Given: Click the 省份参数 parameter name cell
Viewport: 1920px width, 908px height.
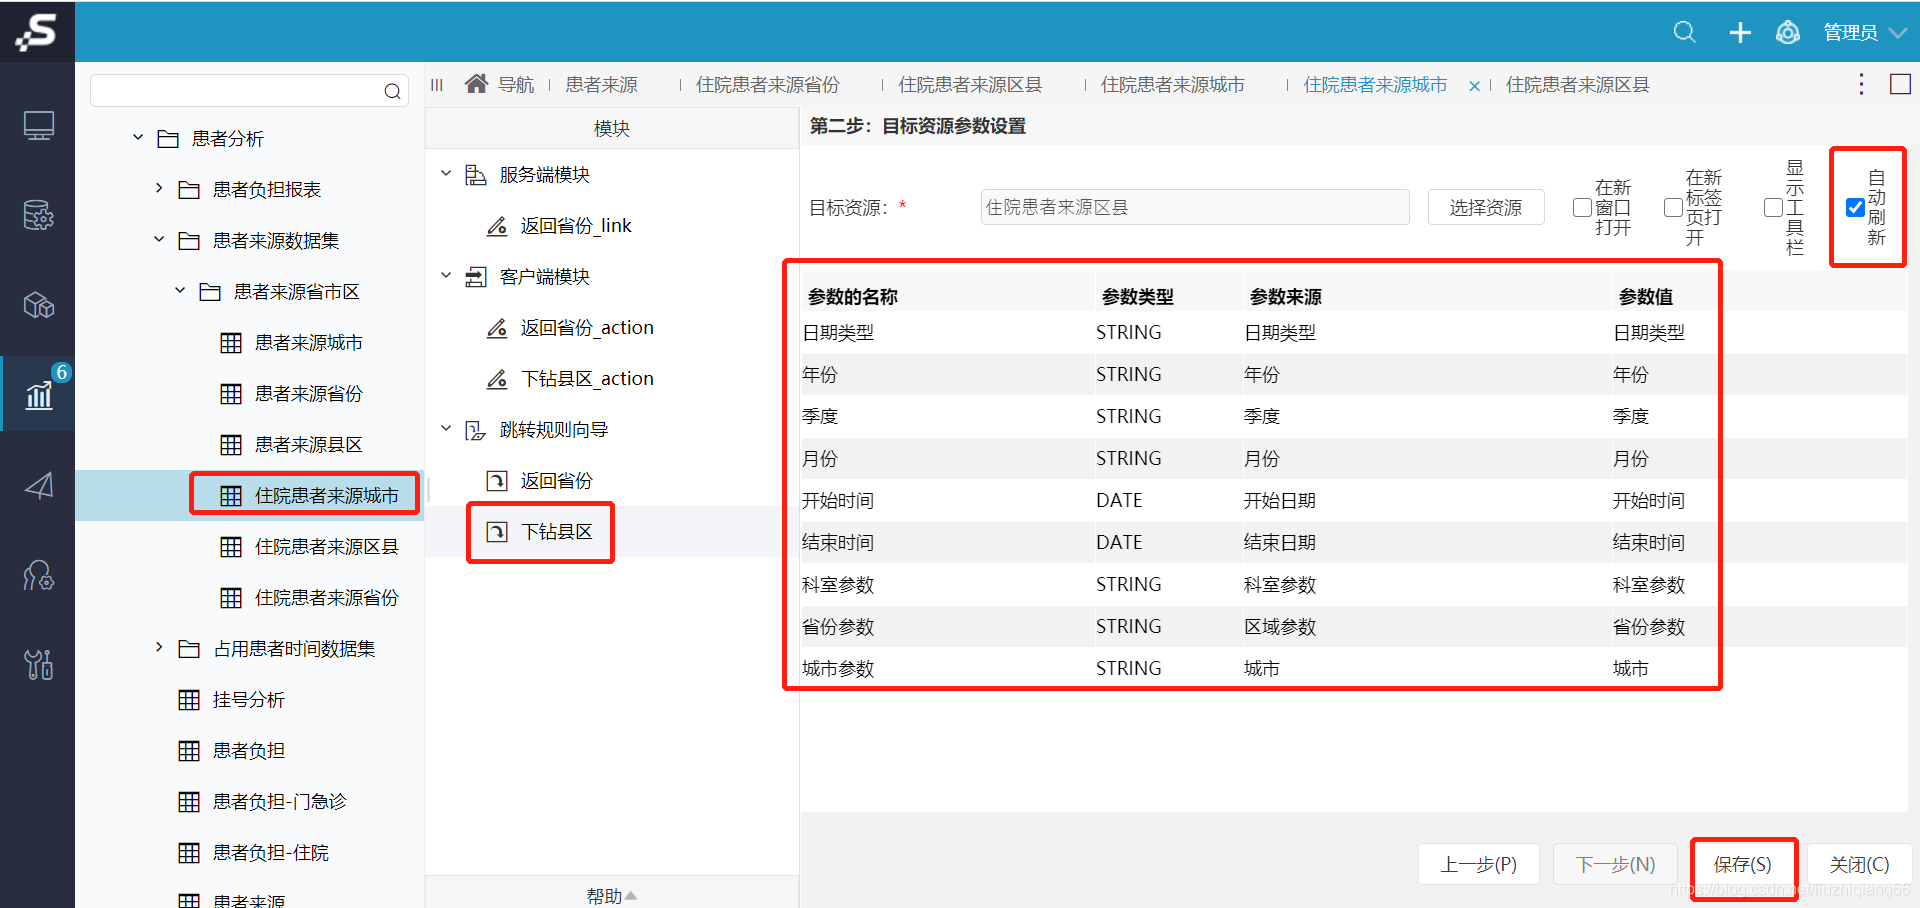Looking at the screenshot, I should (838, 627).
